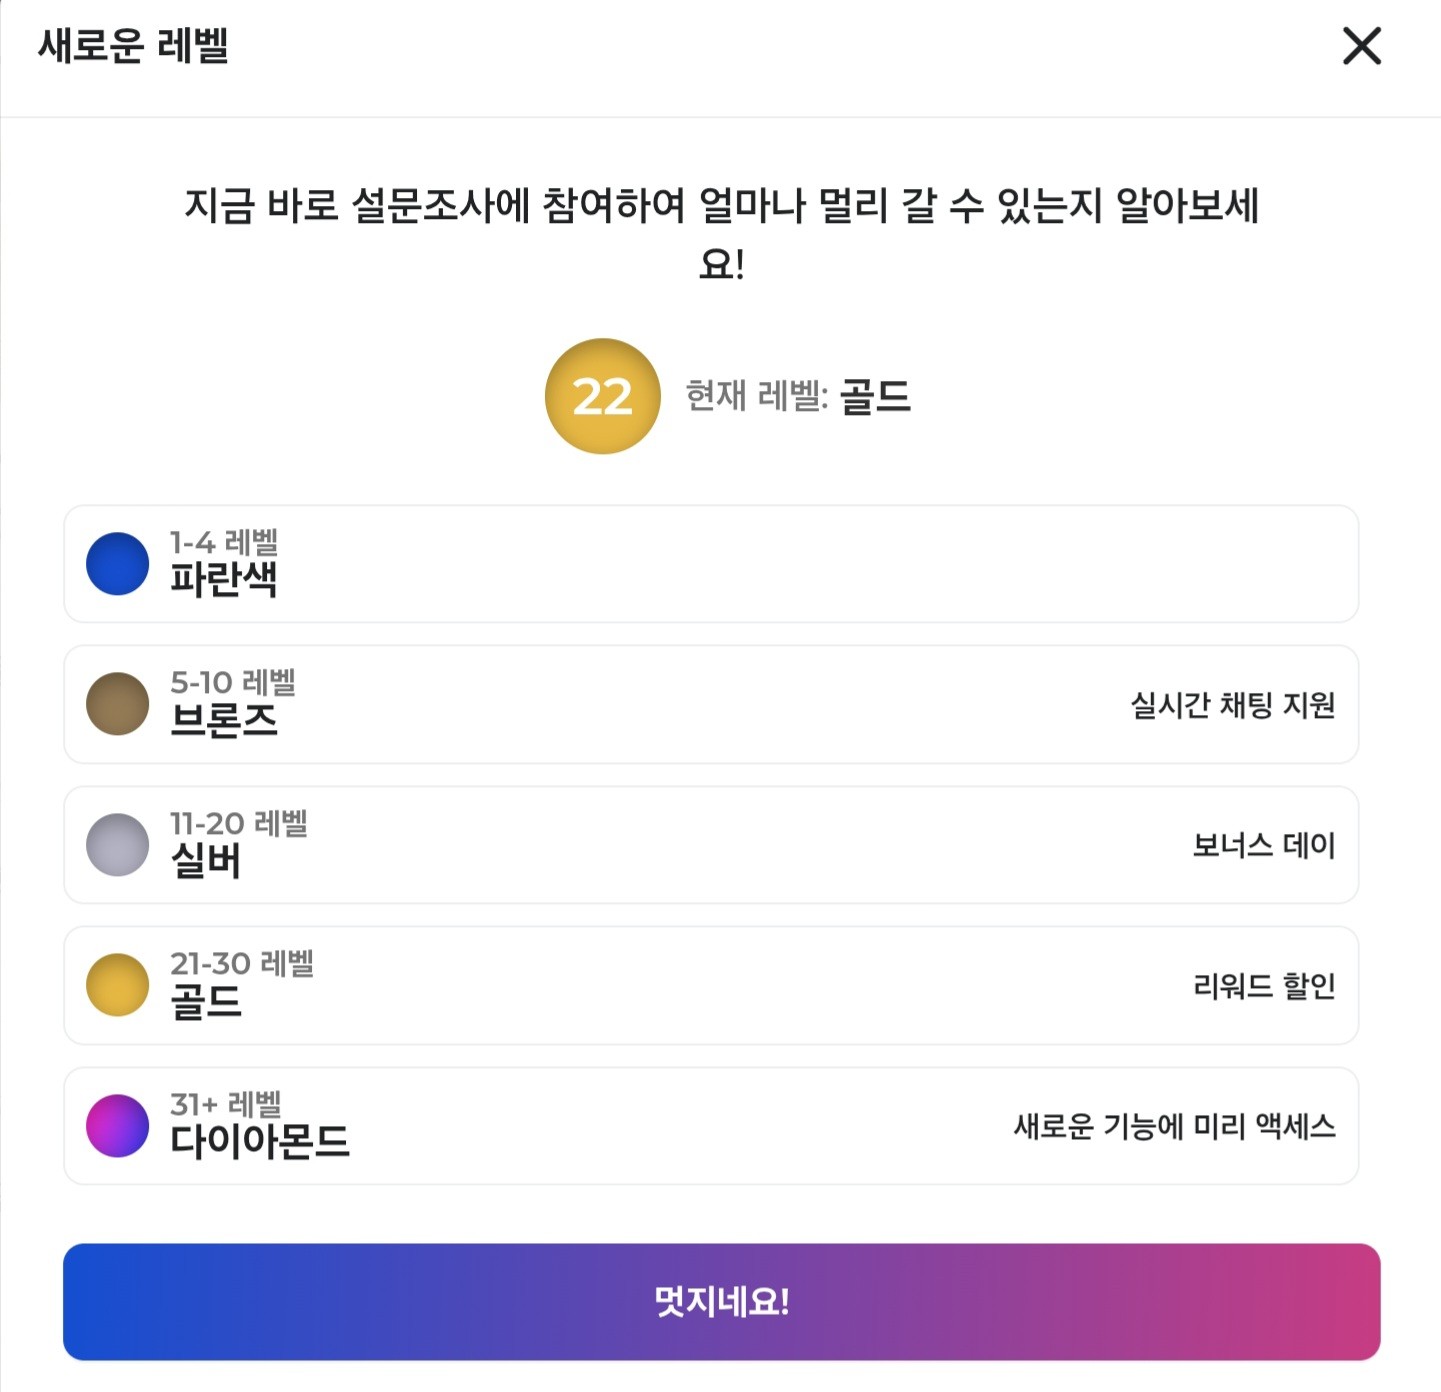Select the 보너스 데이 perk label
The image size is (1441, 1392).
coord(1264,845)
